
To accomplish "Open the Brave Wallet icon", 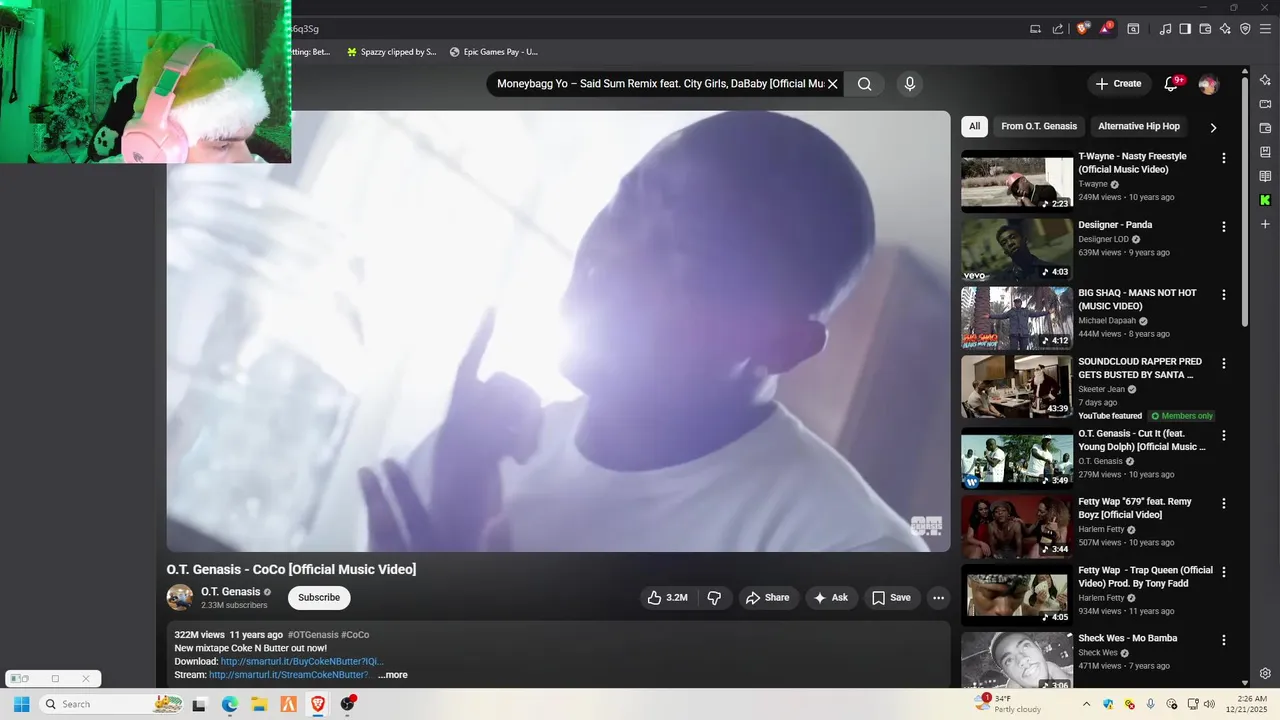I will pos(1205,29).
